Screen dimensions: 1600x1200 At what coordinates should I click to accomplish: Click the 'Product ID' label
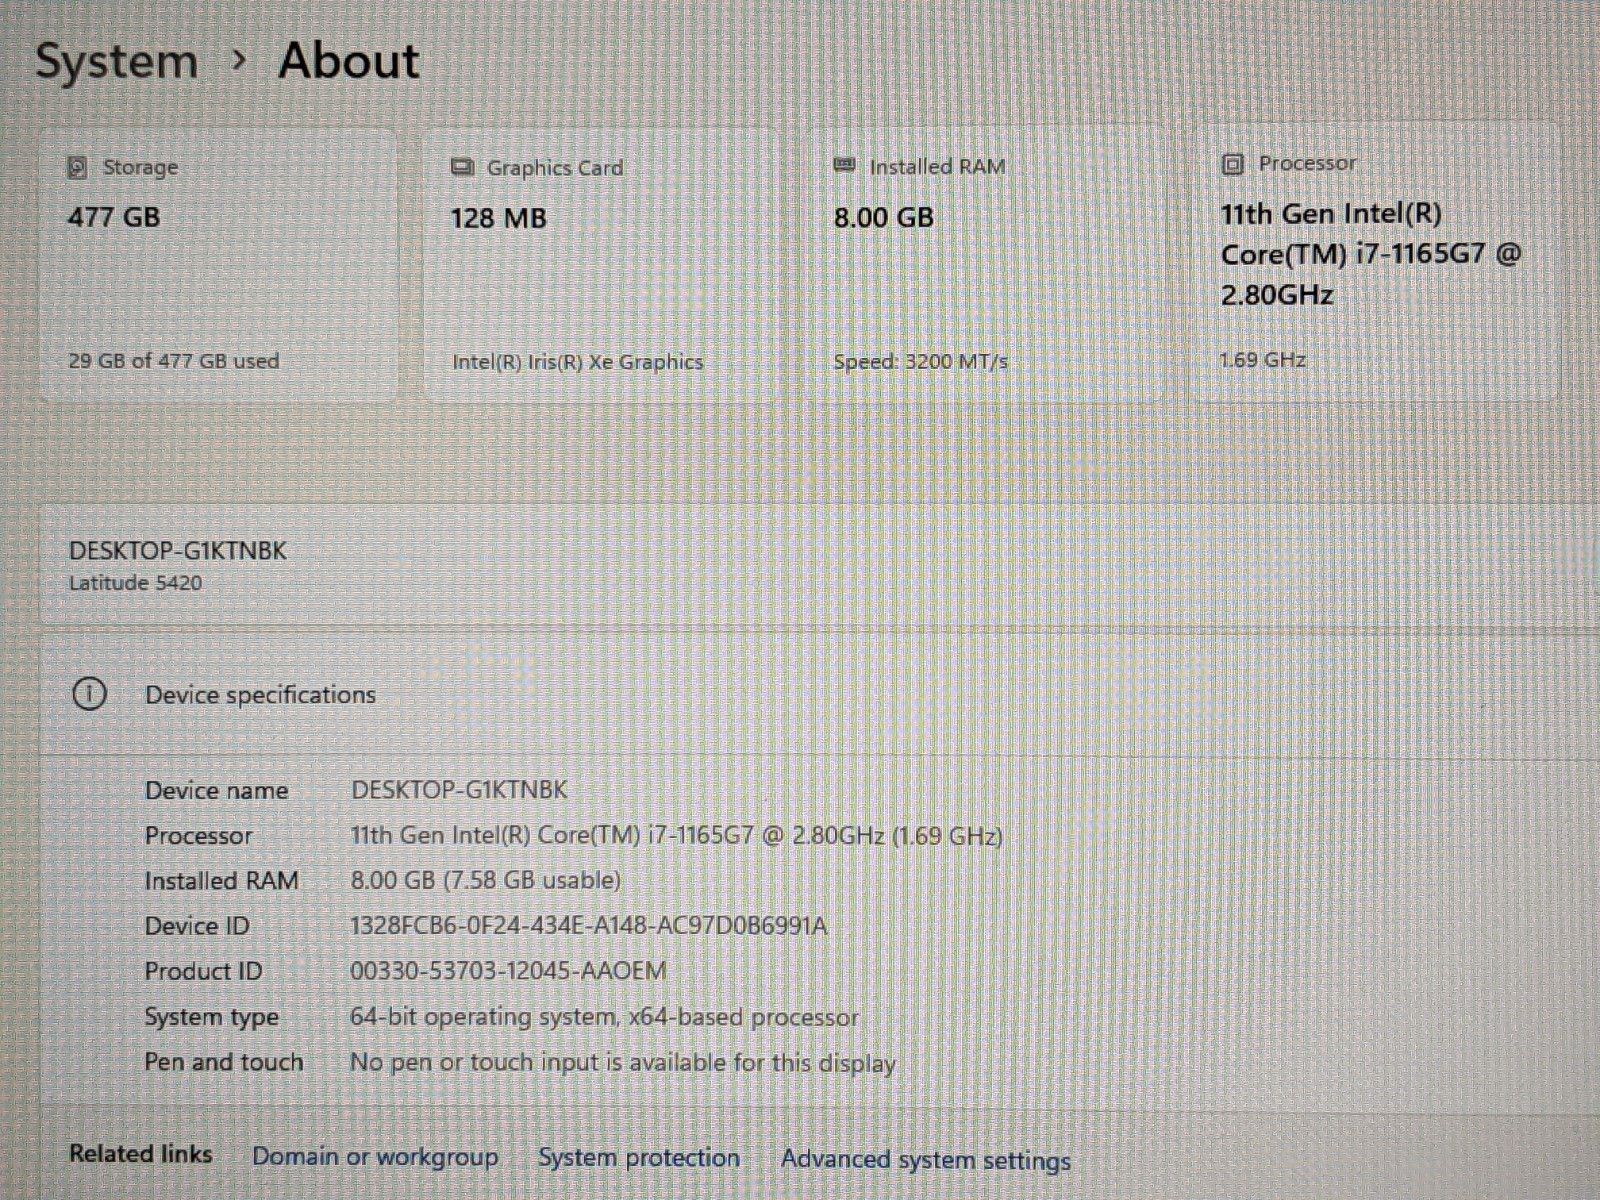(x=203, y=971)
